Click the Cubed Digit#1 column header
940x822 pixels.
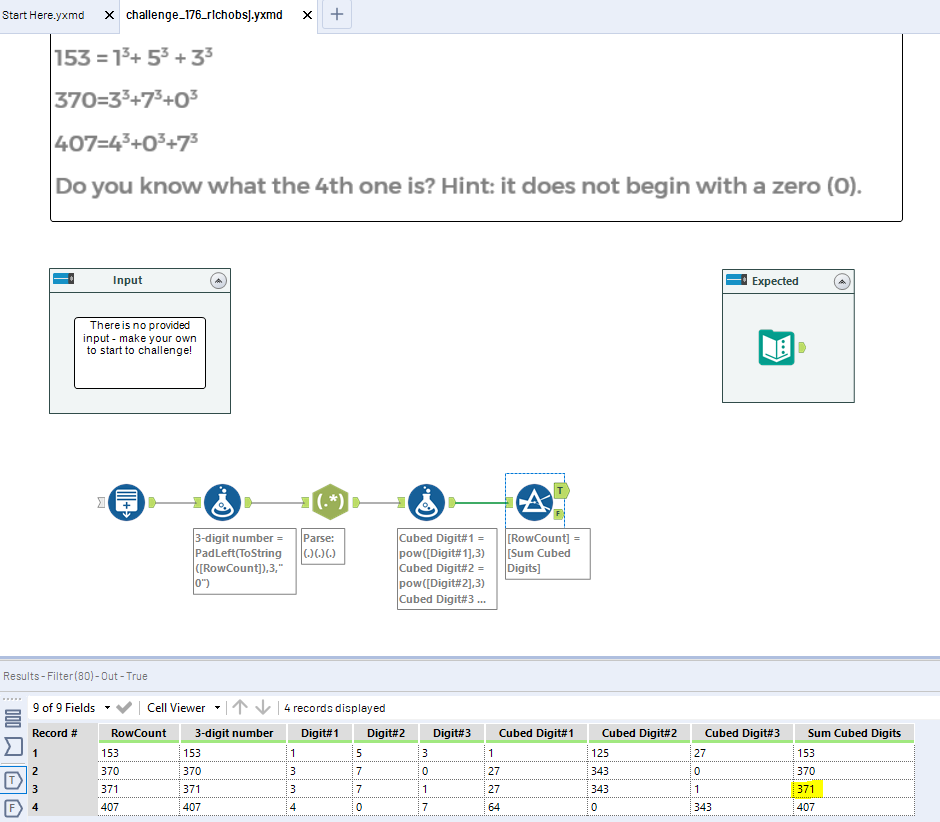[537, 733]
